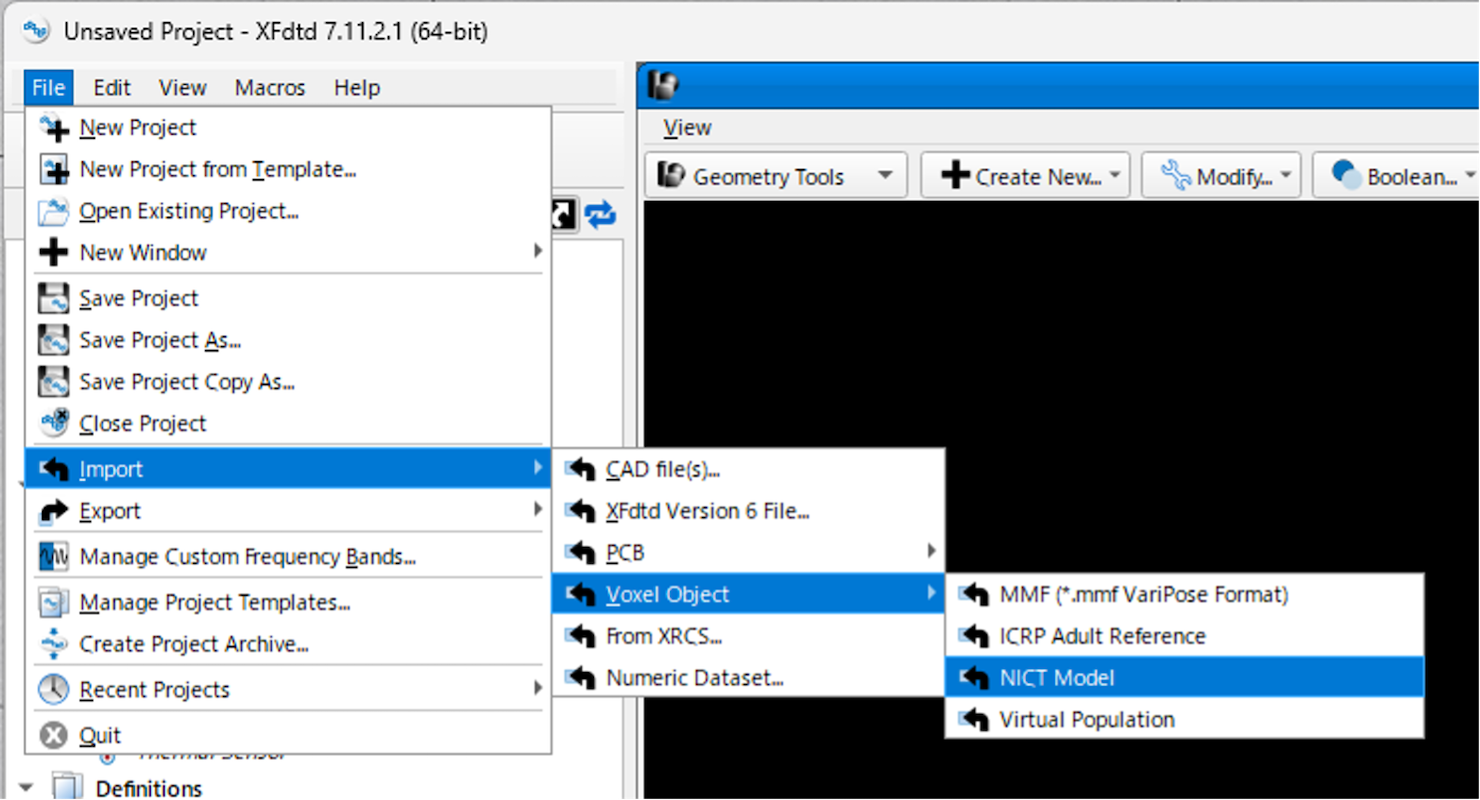The image size is (1480, 800).
Task: Open the Macros menu
Action: [270, 88]
